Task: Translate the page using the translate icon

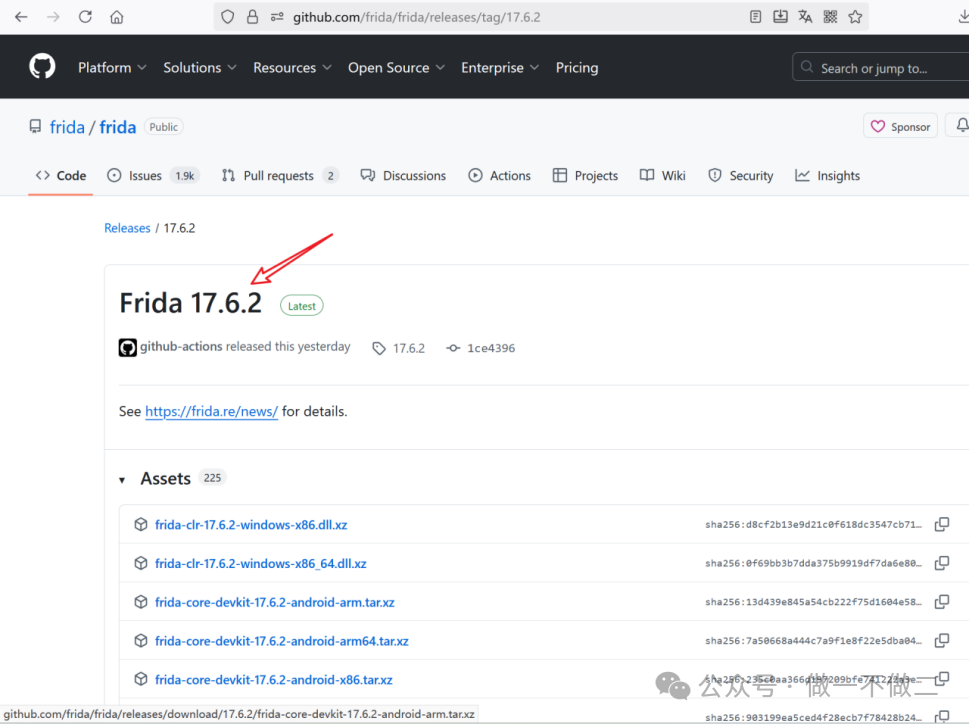Action: click(x=805, y=16)
